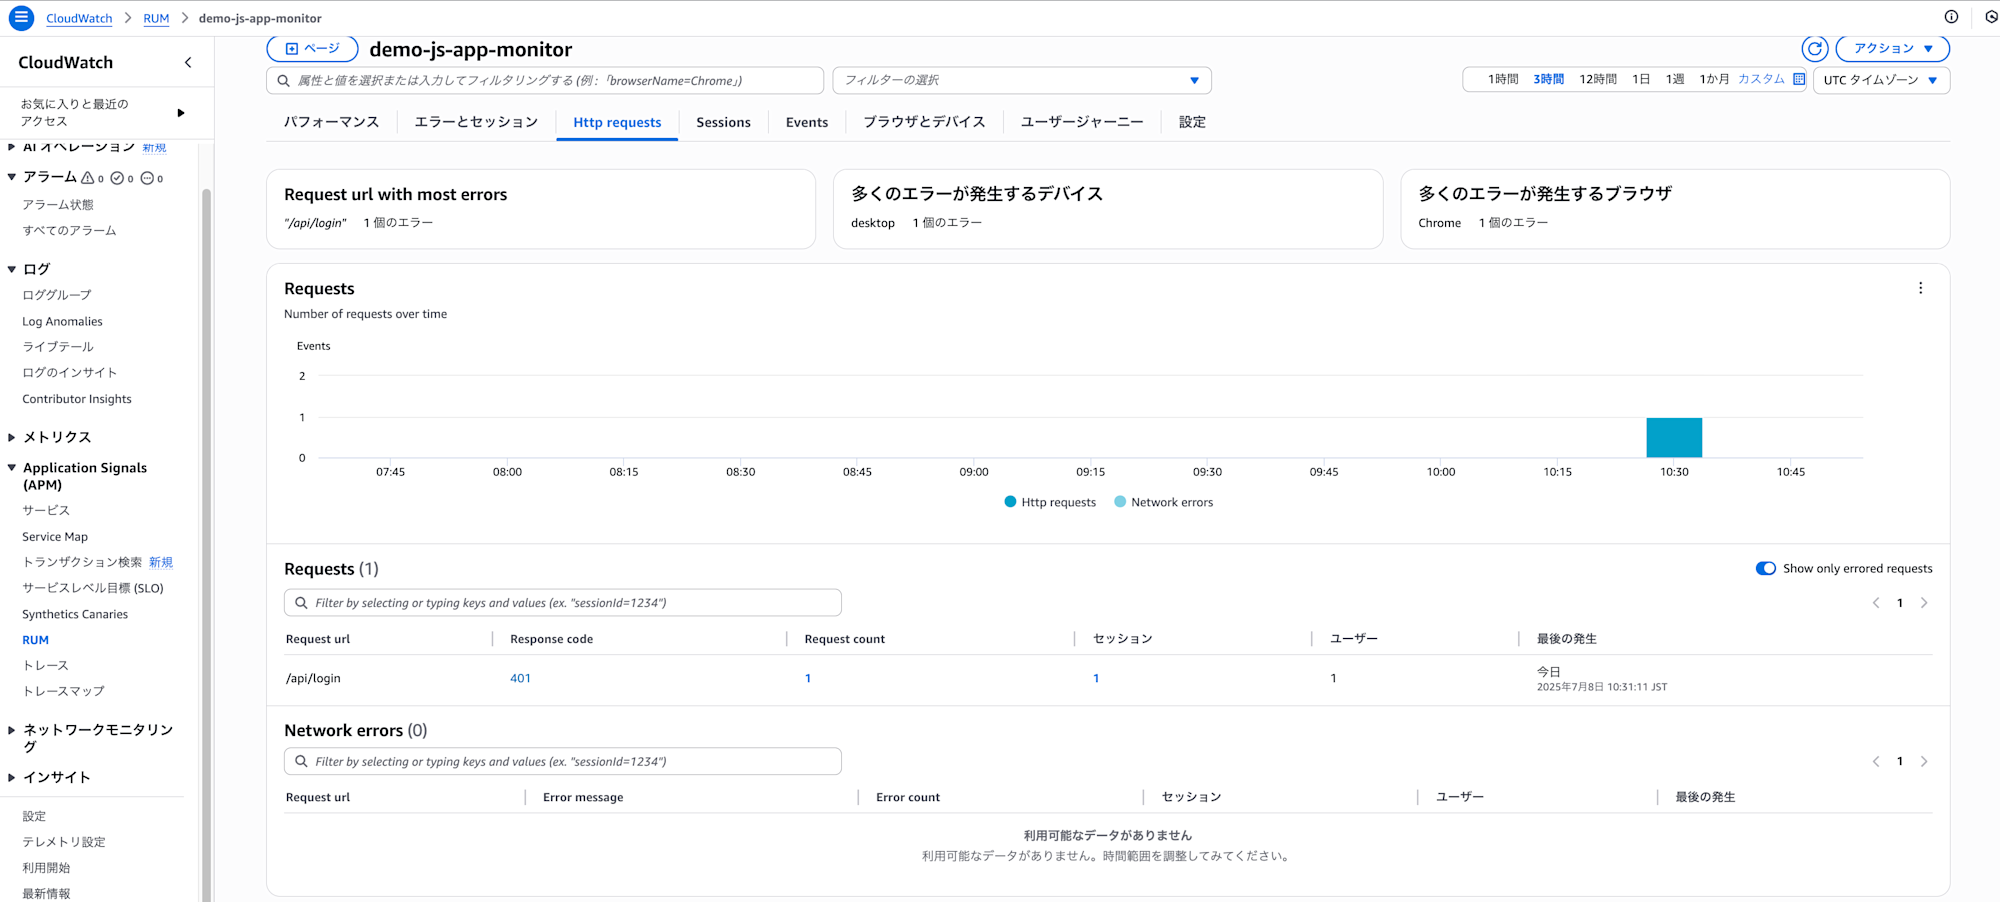Go to next page of Network errors
The width and height of the screenshot is (2000, 902).
coord(1924,762)
